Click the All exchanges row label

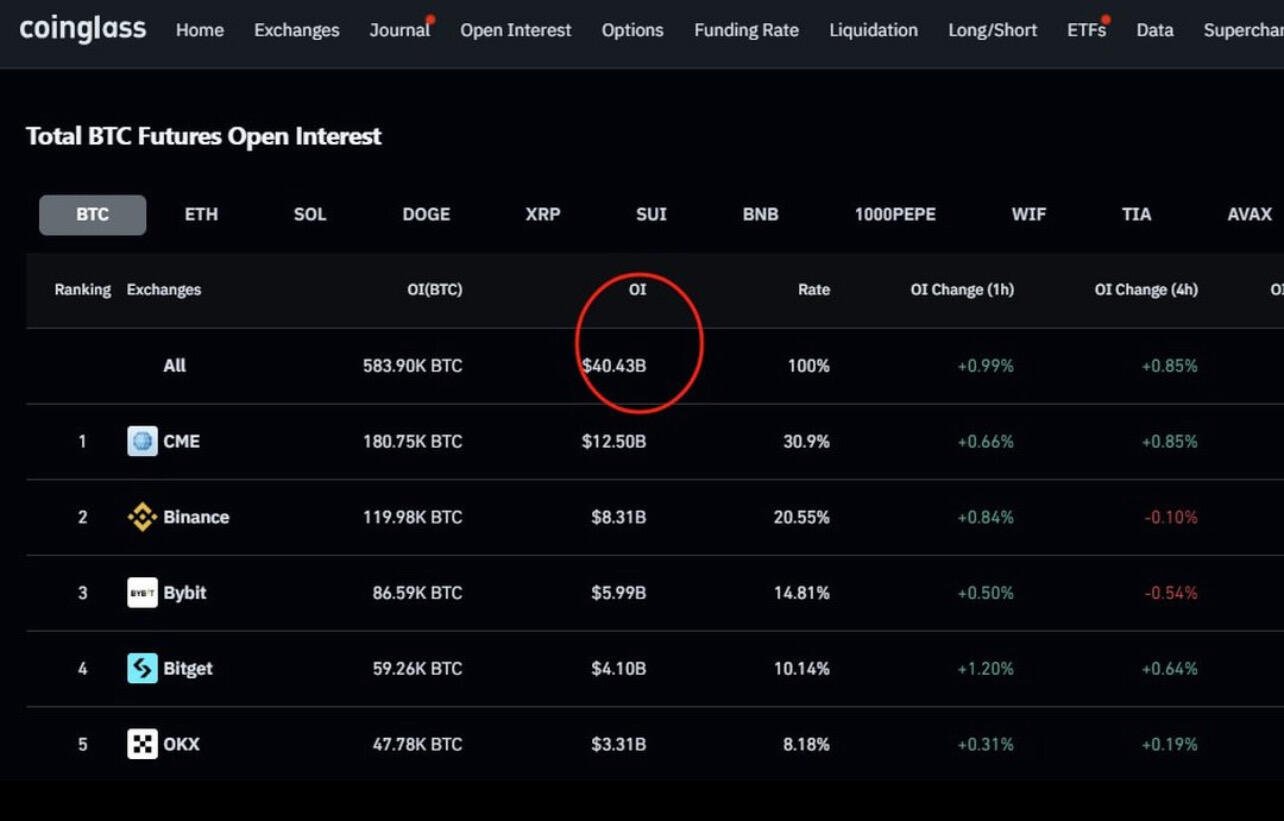[174, 366]
